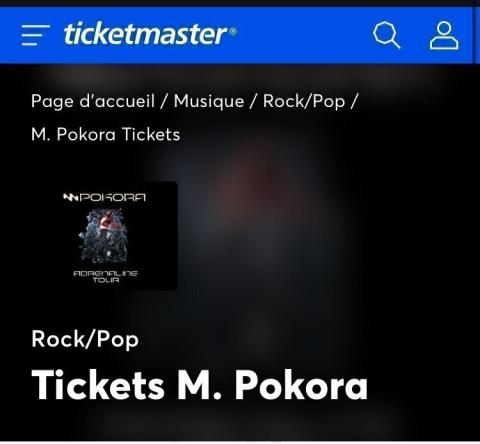Click the slash after Rock/Pop breadcrumb
Image resolution: width=480 pixels, height=444 pixels.
354,101
